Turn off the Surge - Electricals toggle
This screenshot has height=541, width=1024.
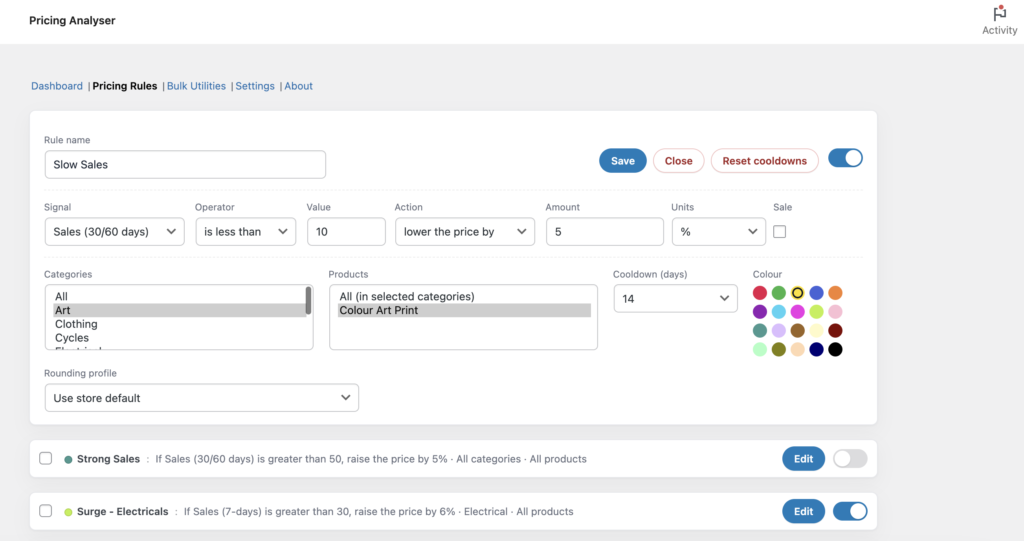click(850, 511)
